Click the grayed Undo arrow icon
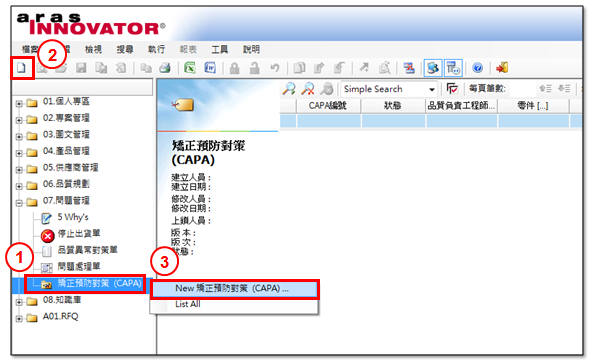 pyautogui.click(x=275, y=68)
